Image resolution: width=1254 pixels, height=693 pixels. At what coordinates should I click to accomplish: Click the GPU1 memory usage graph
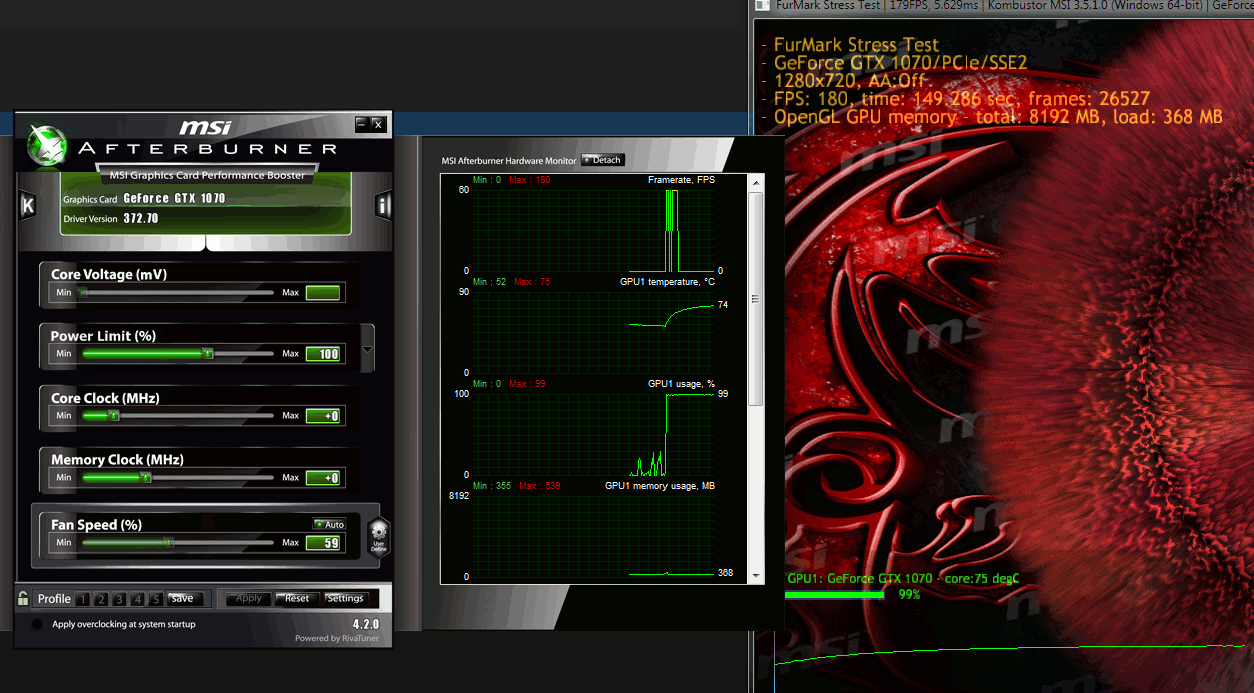coord(594,536)
